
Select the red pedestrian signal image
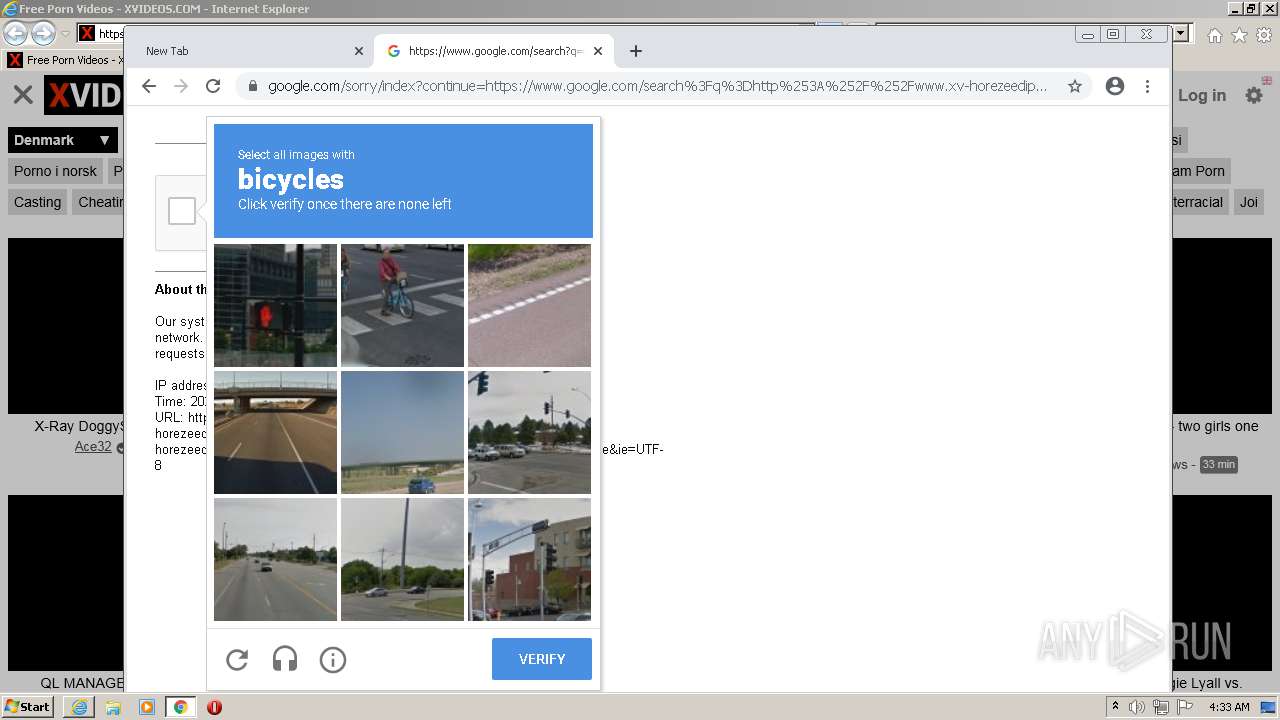(x=275, y=305)
